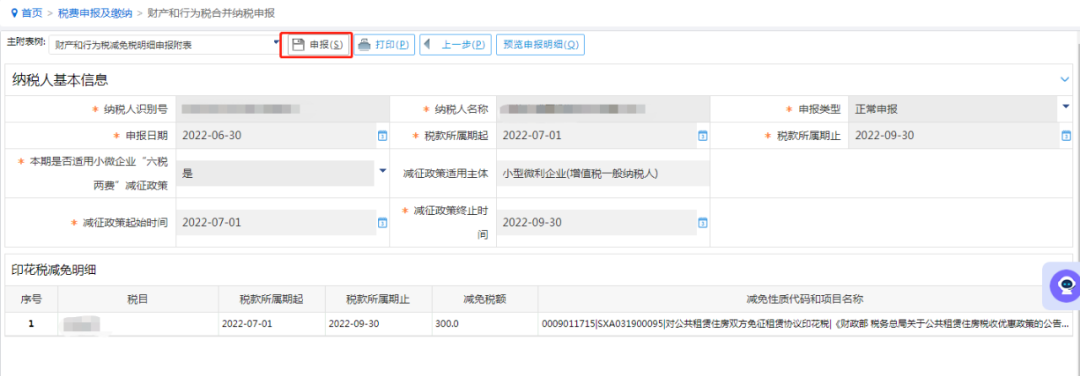Click the 申报 (submit) button
Viewport: 1080px width, 376px height.
tap(317, 45)
